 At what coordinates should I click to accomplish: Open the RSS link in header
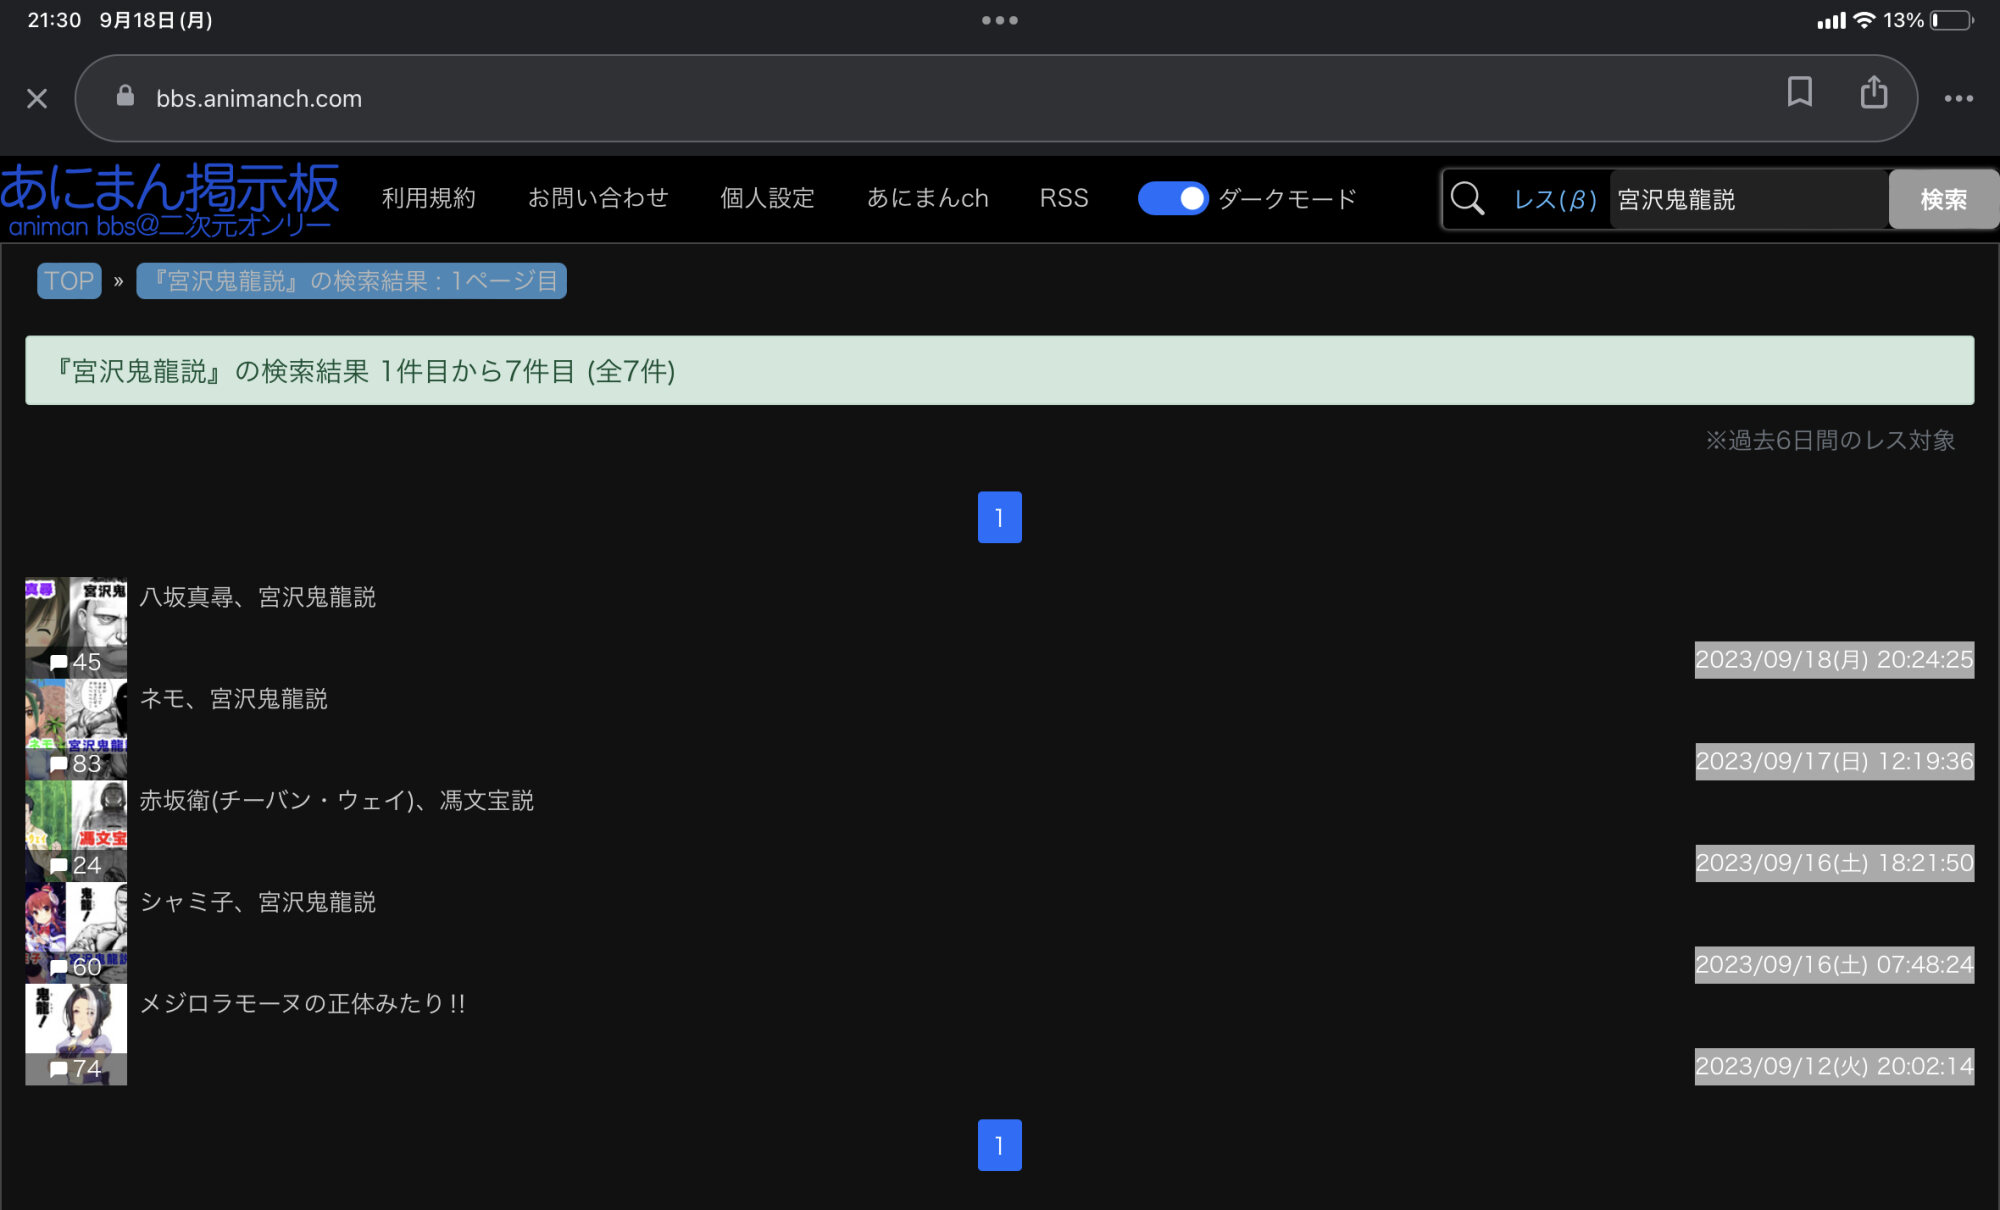tap(1063, 198)
